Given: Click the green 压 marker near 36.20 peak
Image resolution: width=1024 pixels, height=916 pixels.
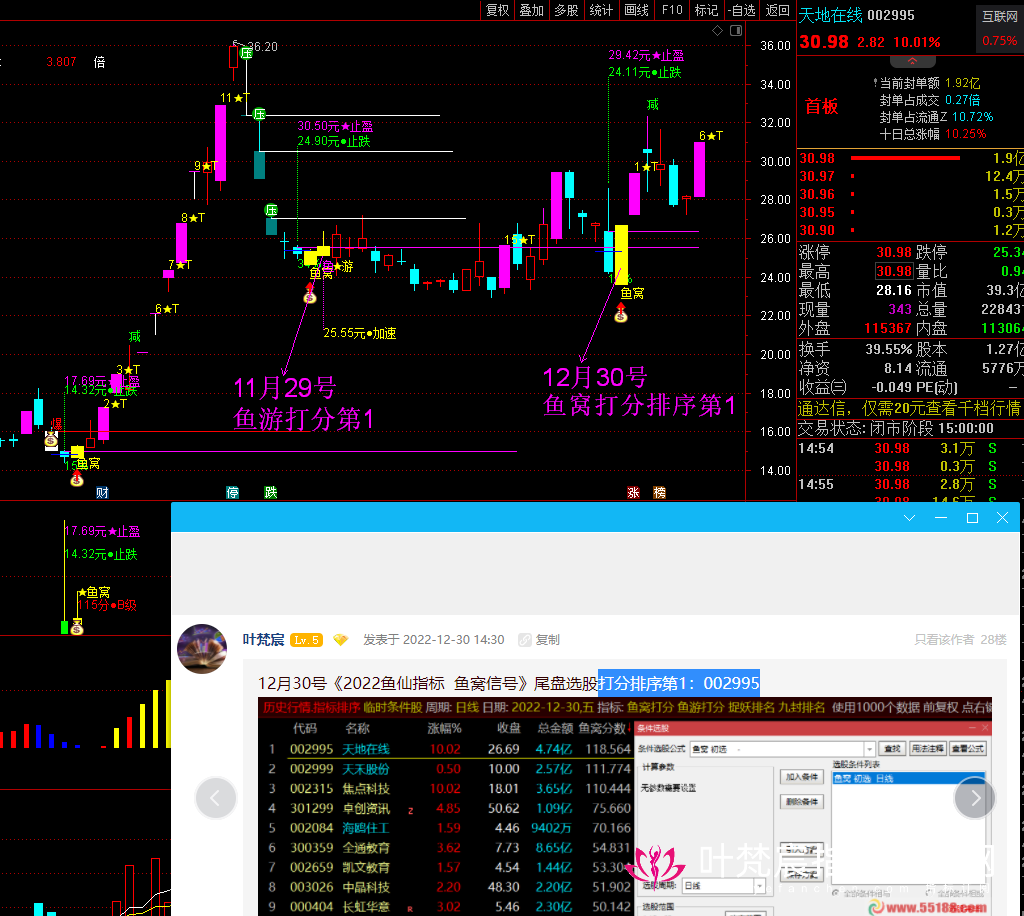Looking at the screenshot, I should point(245,52).
